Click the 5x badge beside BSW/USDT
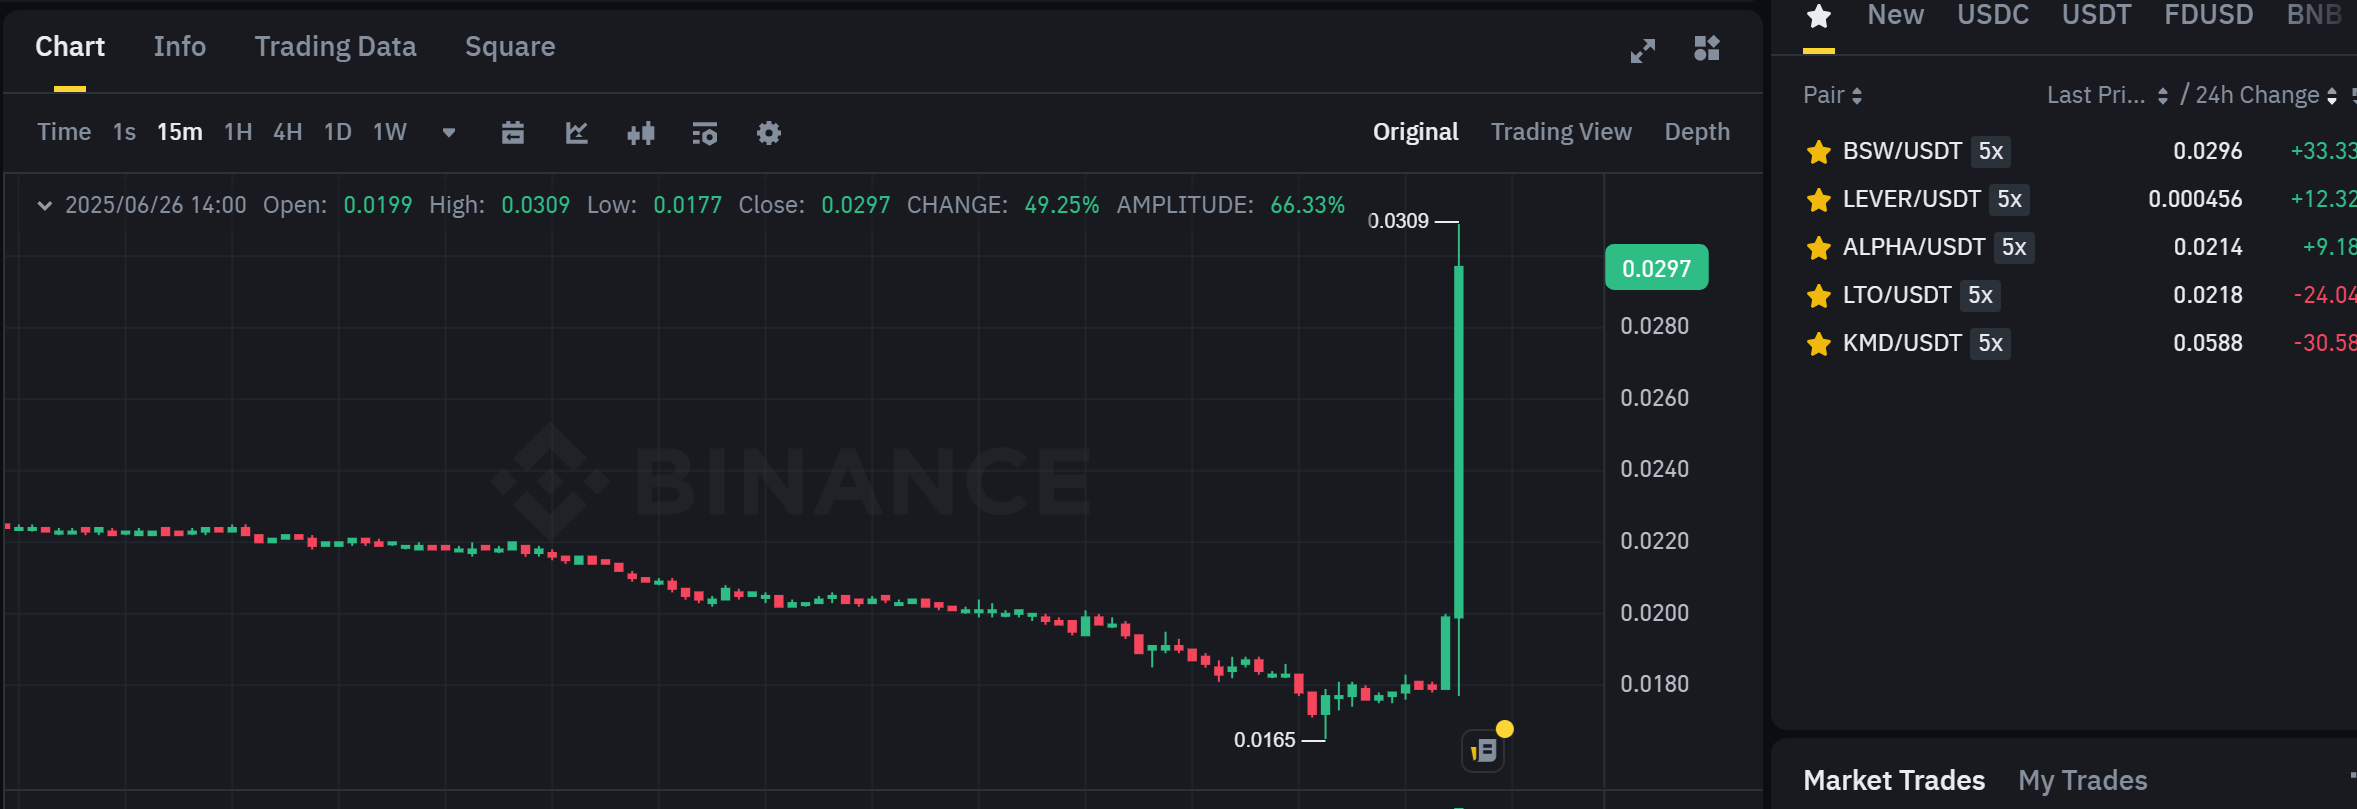 pyautogui.click(x=1991, y=151)
